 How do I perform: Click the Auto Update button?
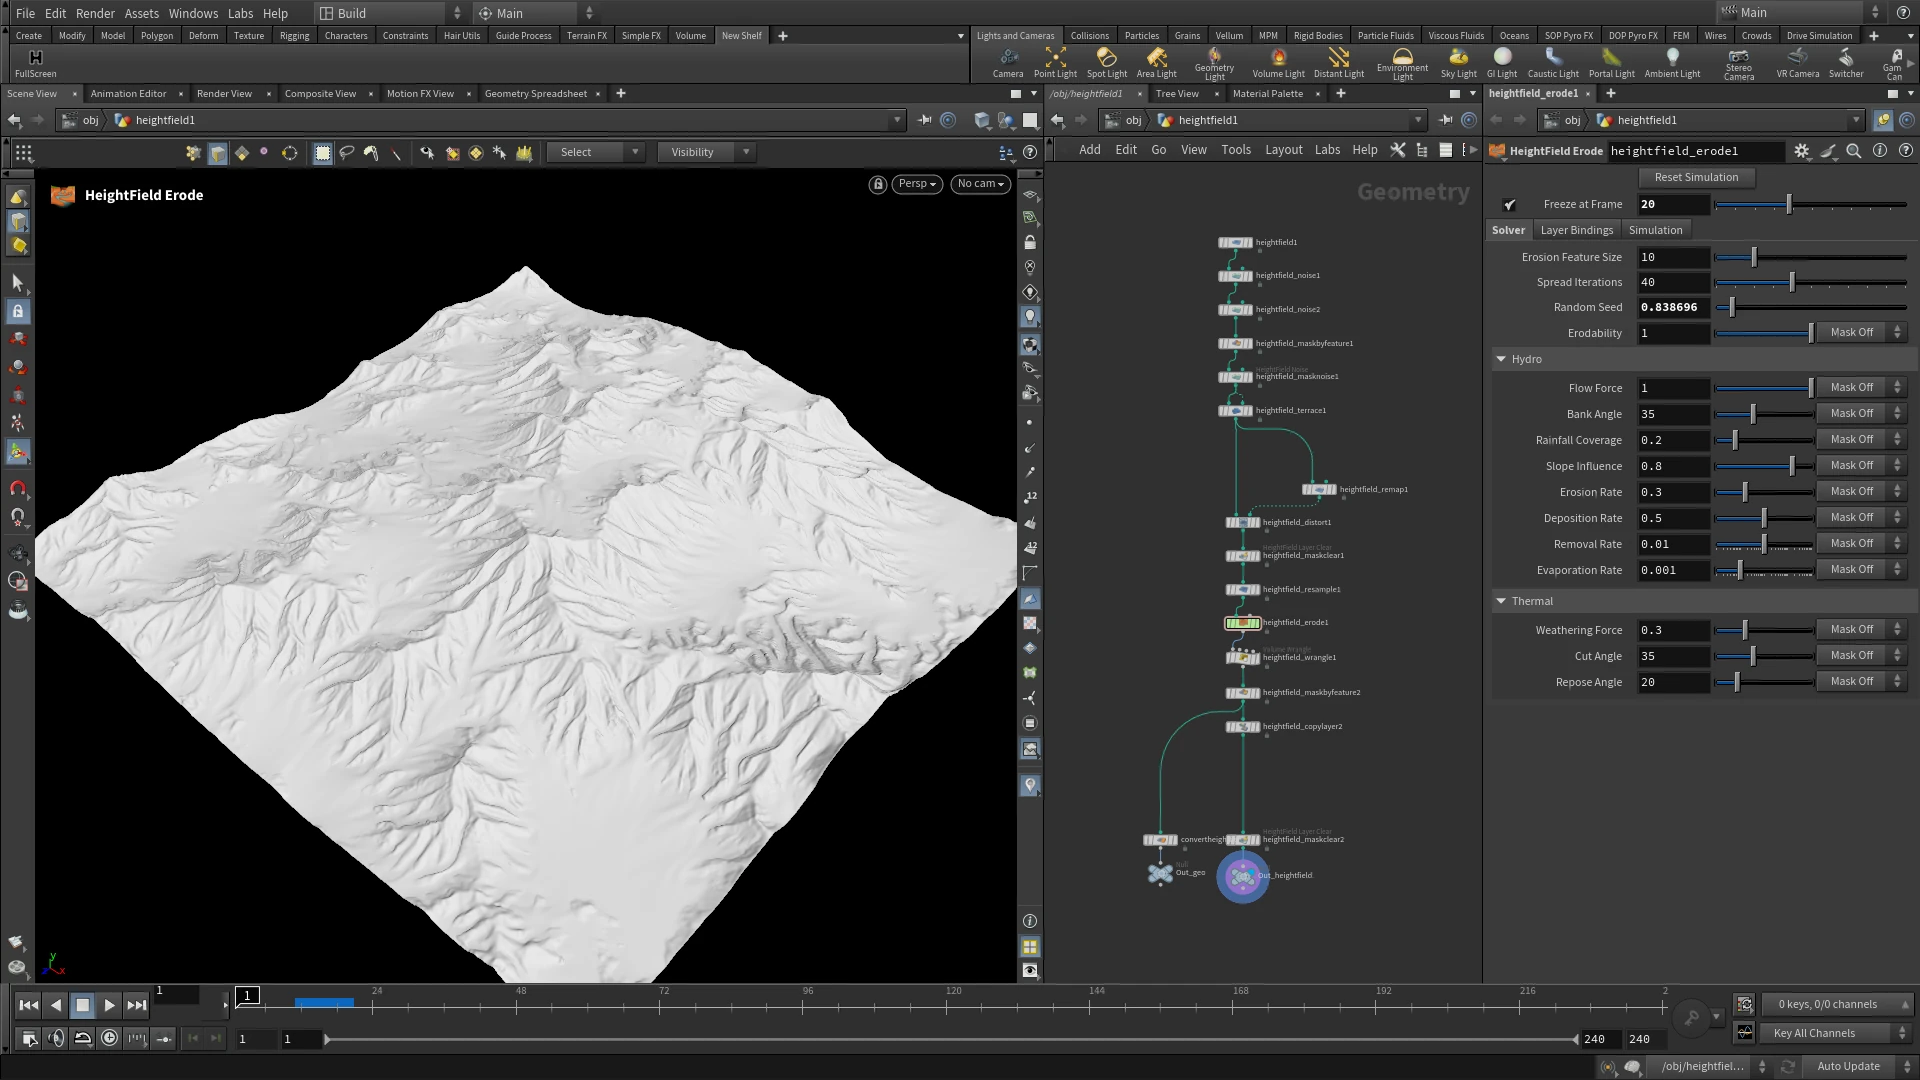1847,1066
